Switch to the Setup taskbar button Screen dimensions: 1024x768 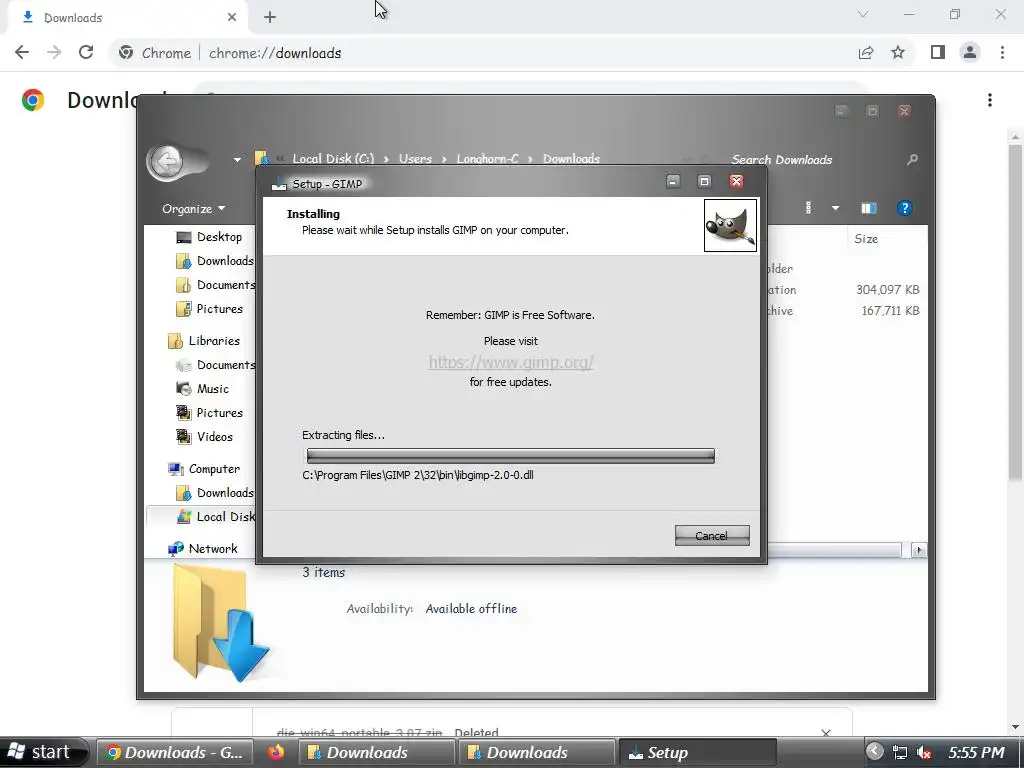(x=697, y=753)
